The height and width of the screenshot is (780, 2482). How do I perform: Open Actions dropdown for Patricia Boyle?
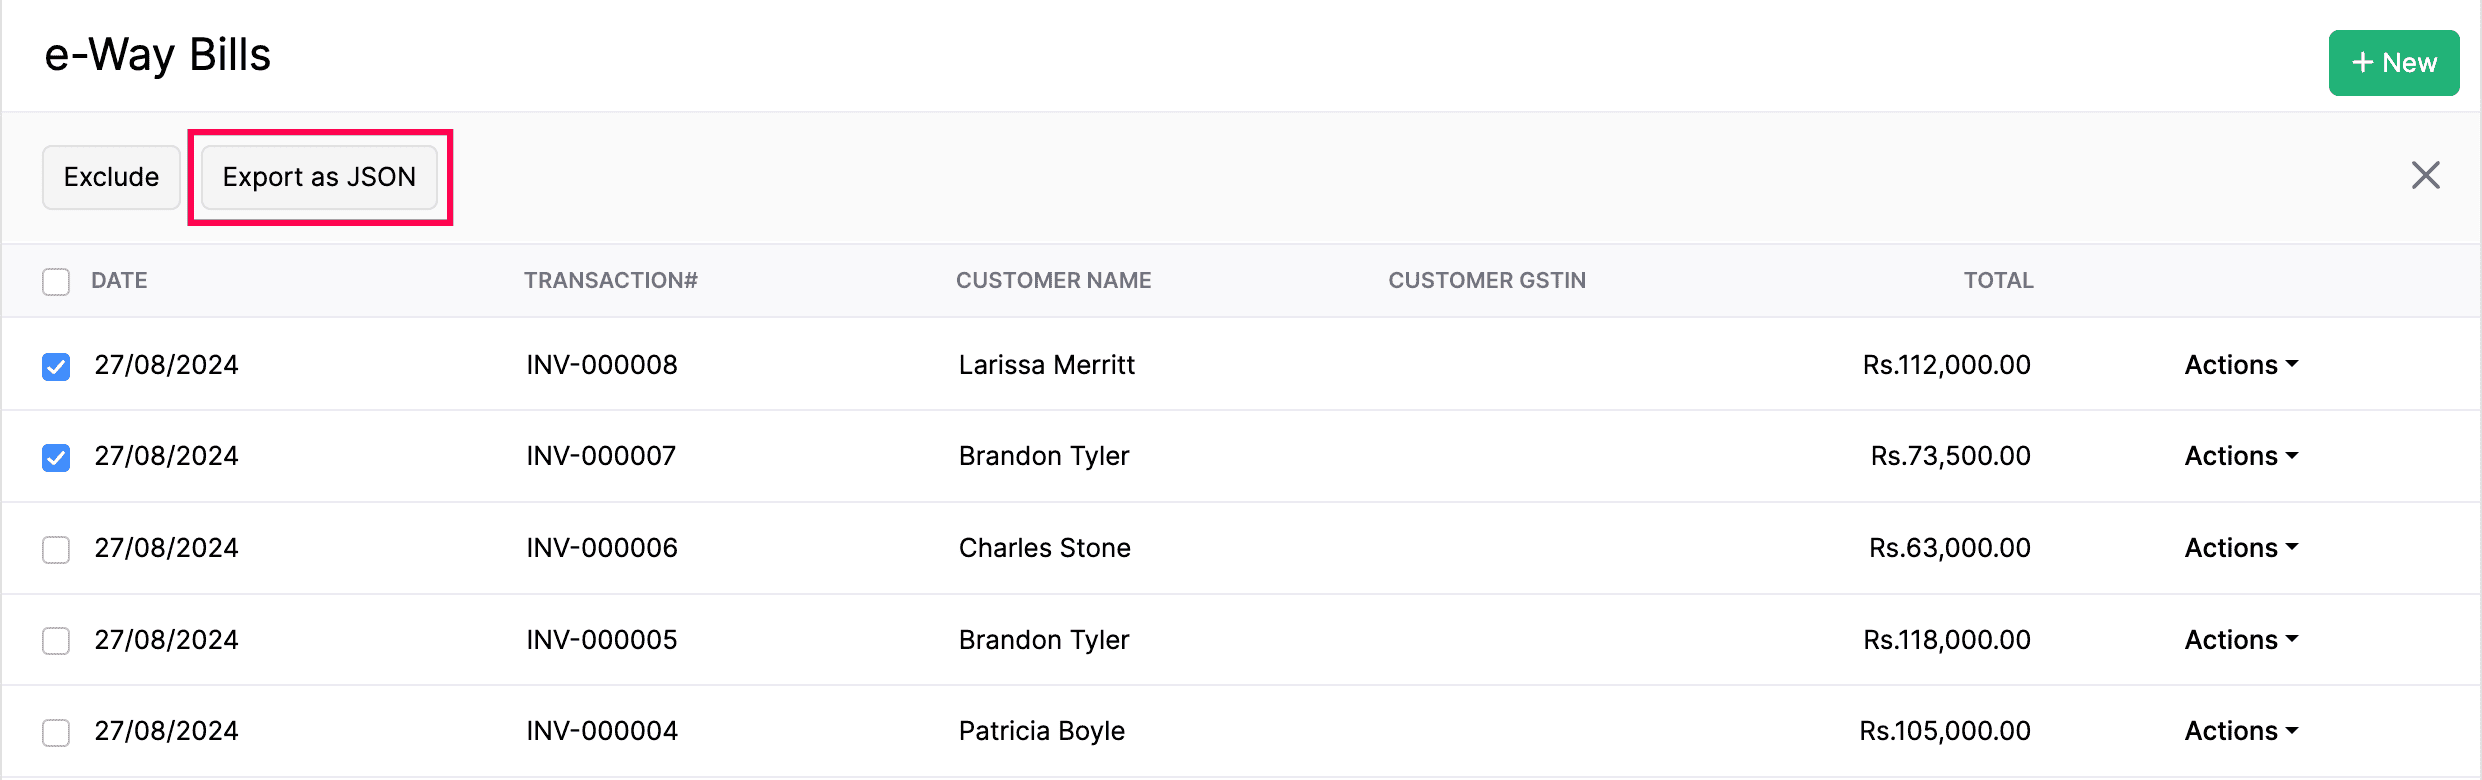tap(2241, 731)
